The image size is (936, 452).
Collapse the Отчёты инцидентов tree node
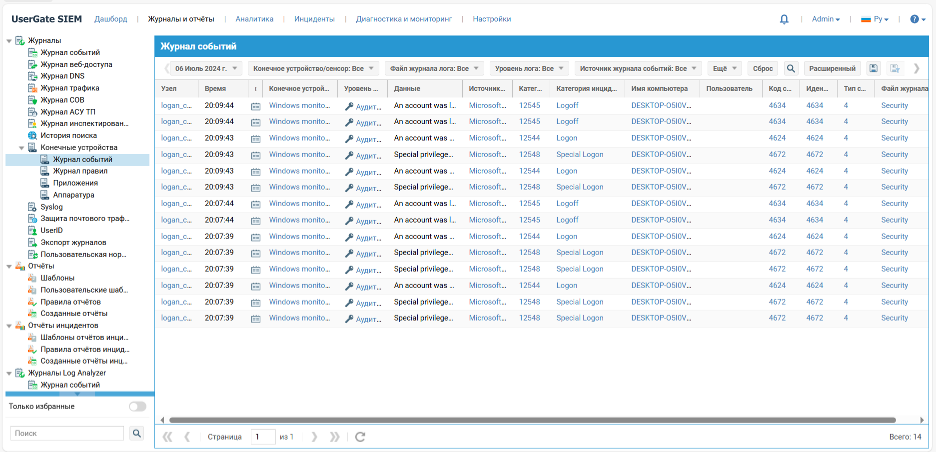9,325
